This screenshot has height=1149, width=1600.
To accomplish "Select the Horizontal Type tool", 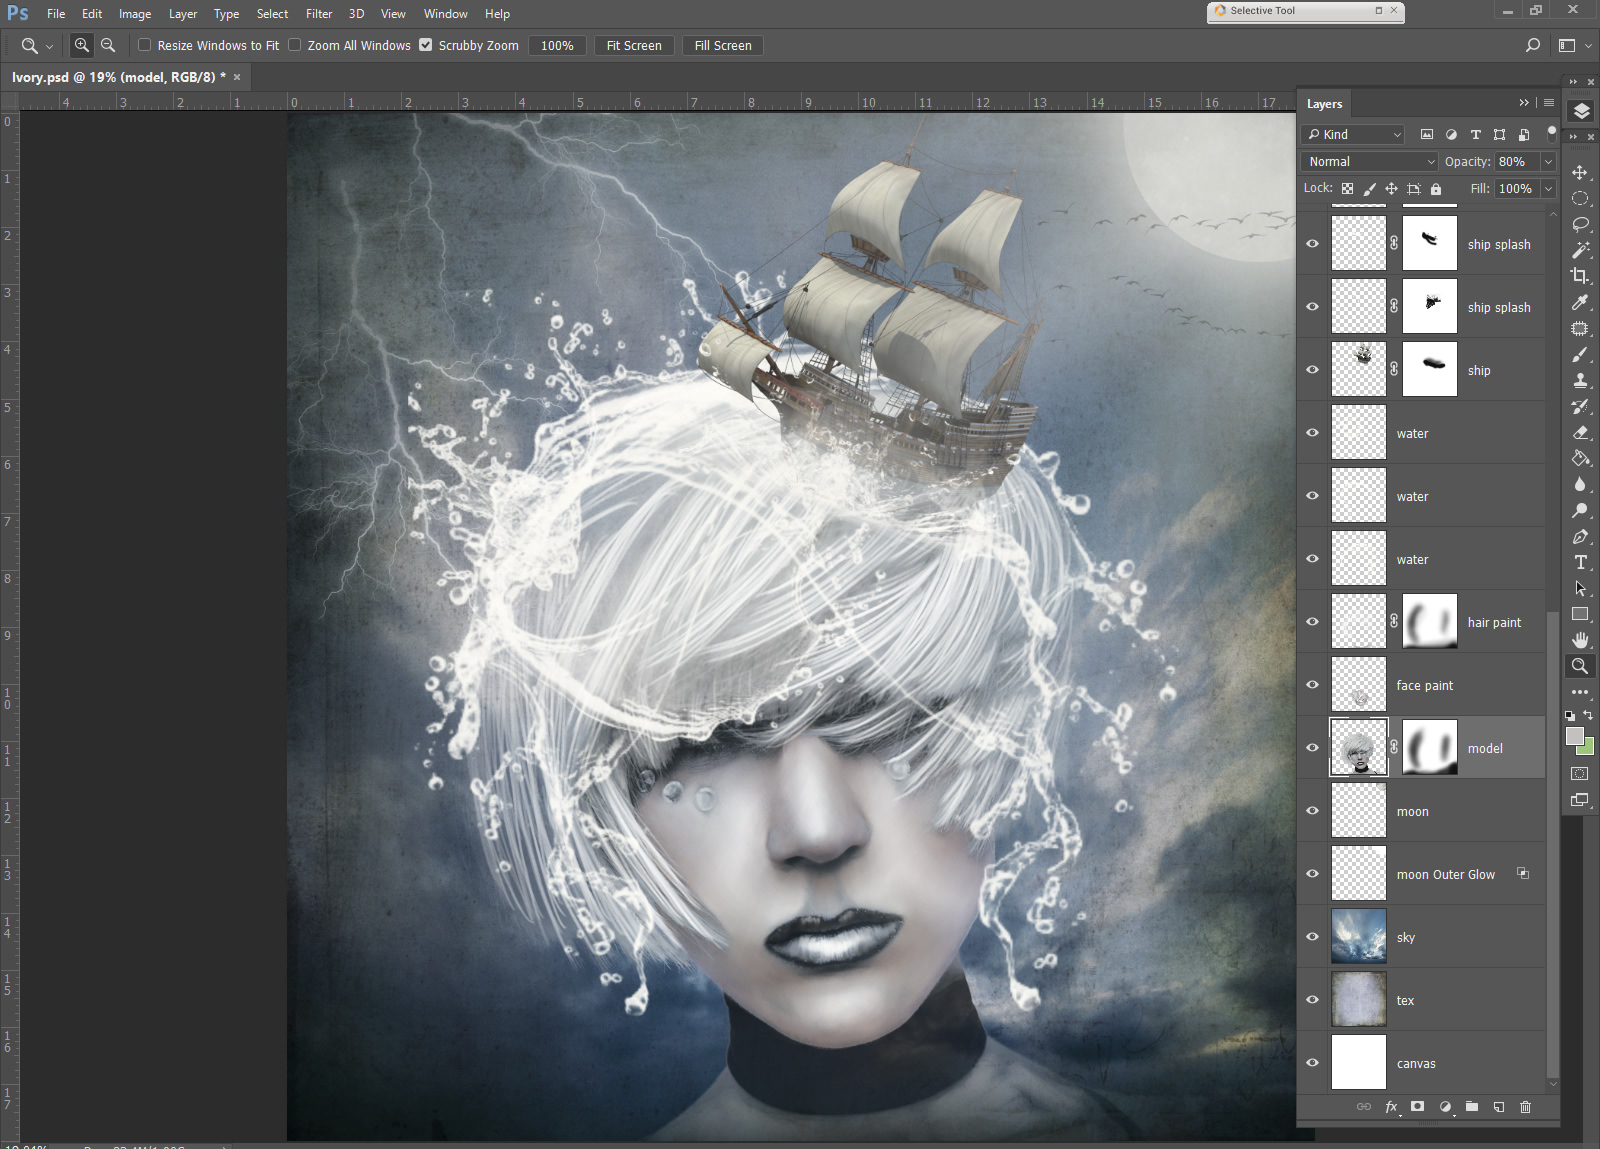I will tap(1580, 562).
